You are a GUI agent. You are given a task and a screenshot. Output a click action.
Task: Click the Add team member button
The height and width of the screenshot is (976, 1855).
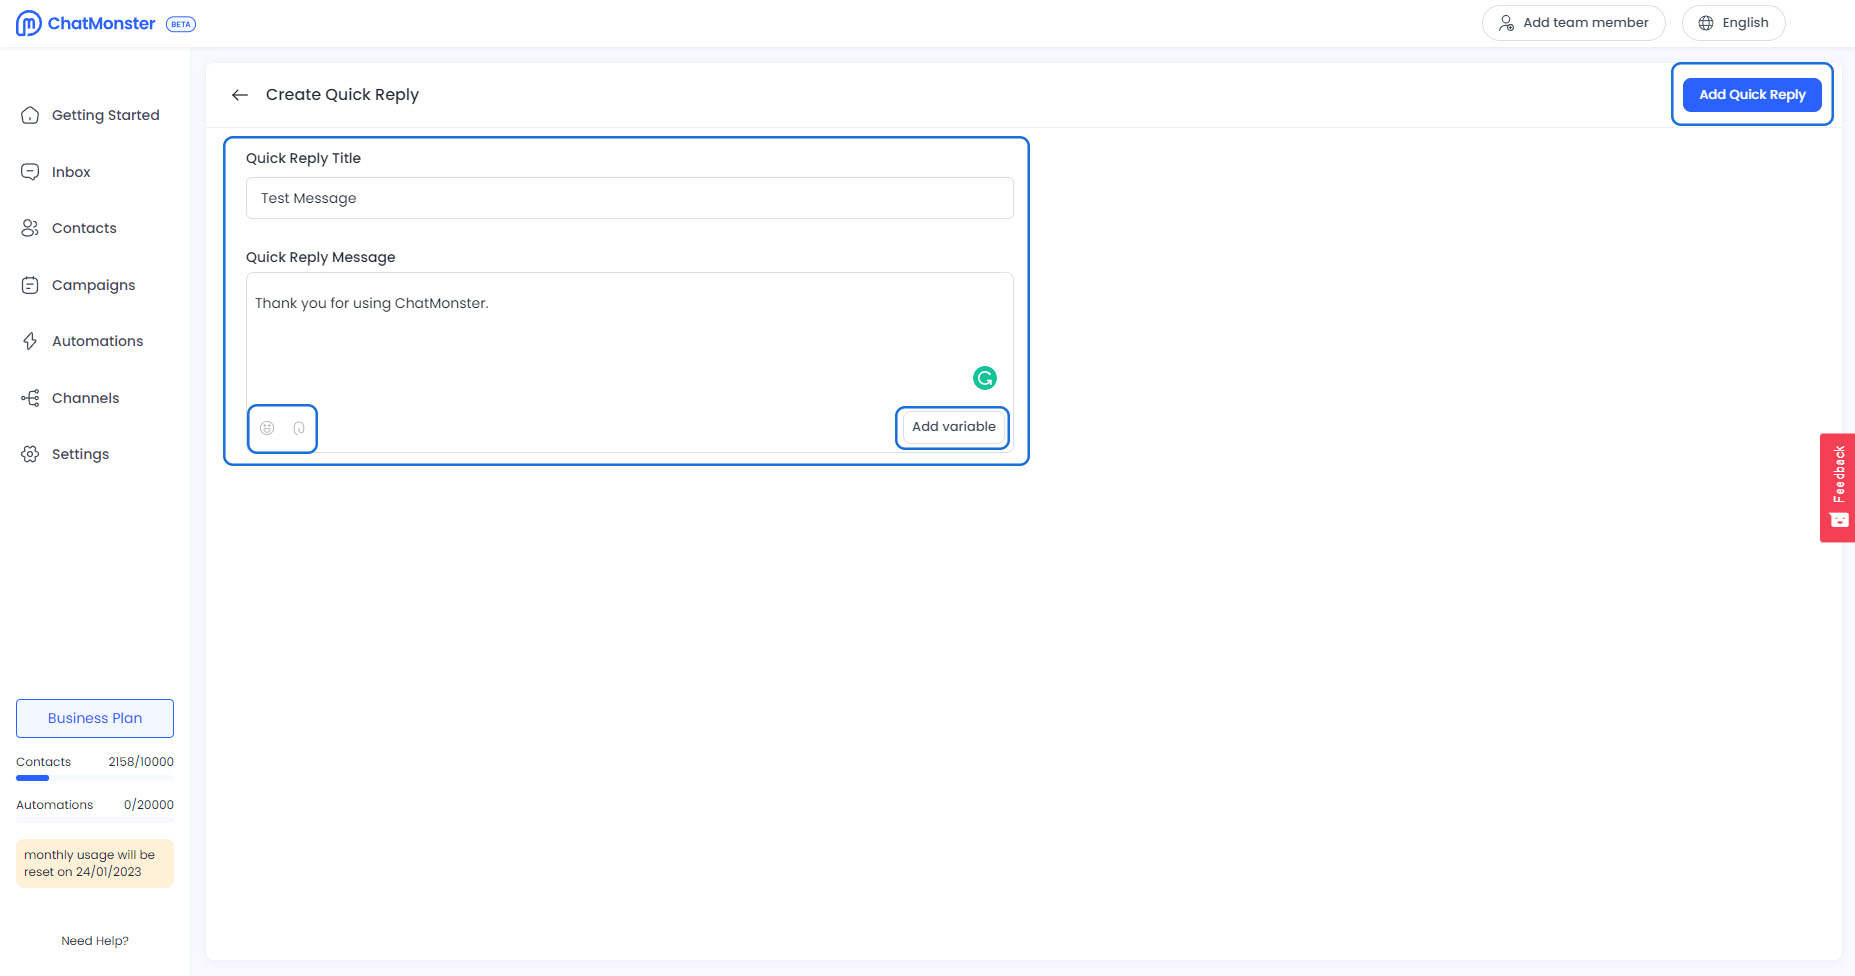[1573, 23]
